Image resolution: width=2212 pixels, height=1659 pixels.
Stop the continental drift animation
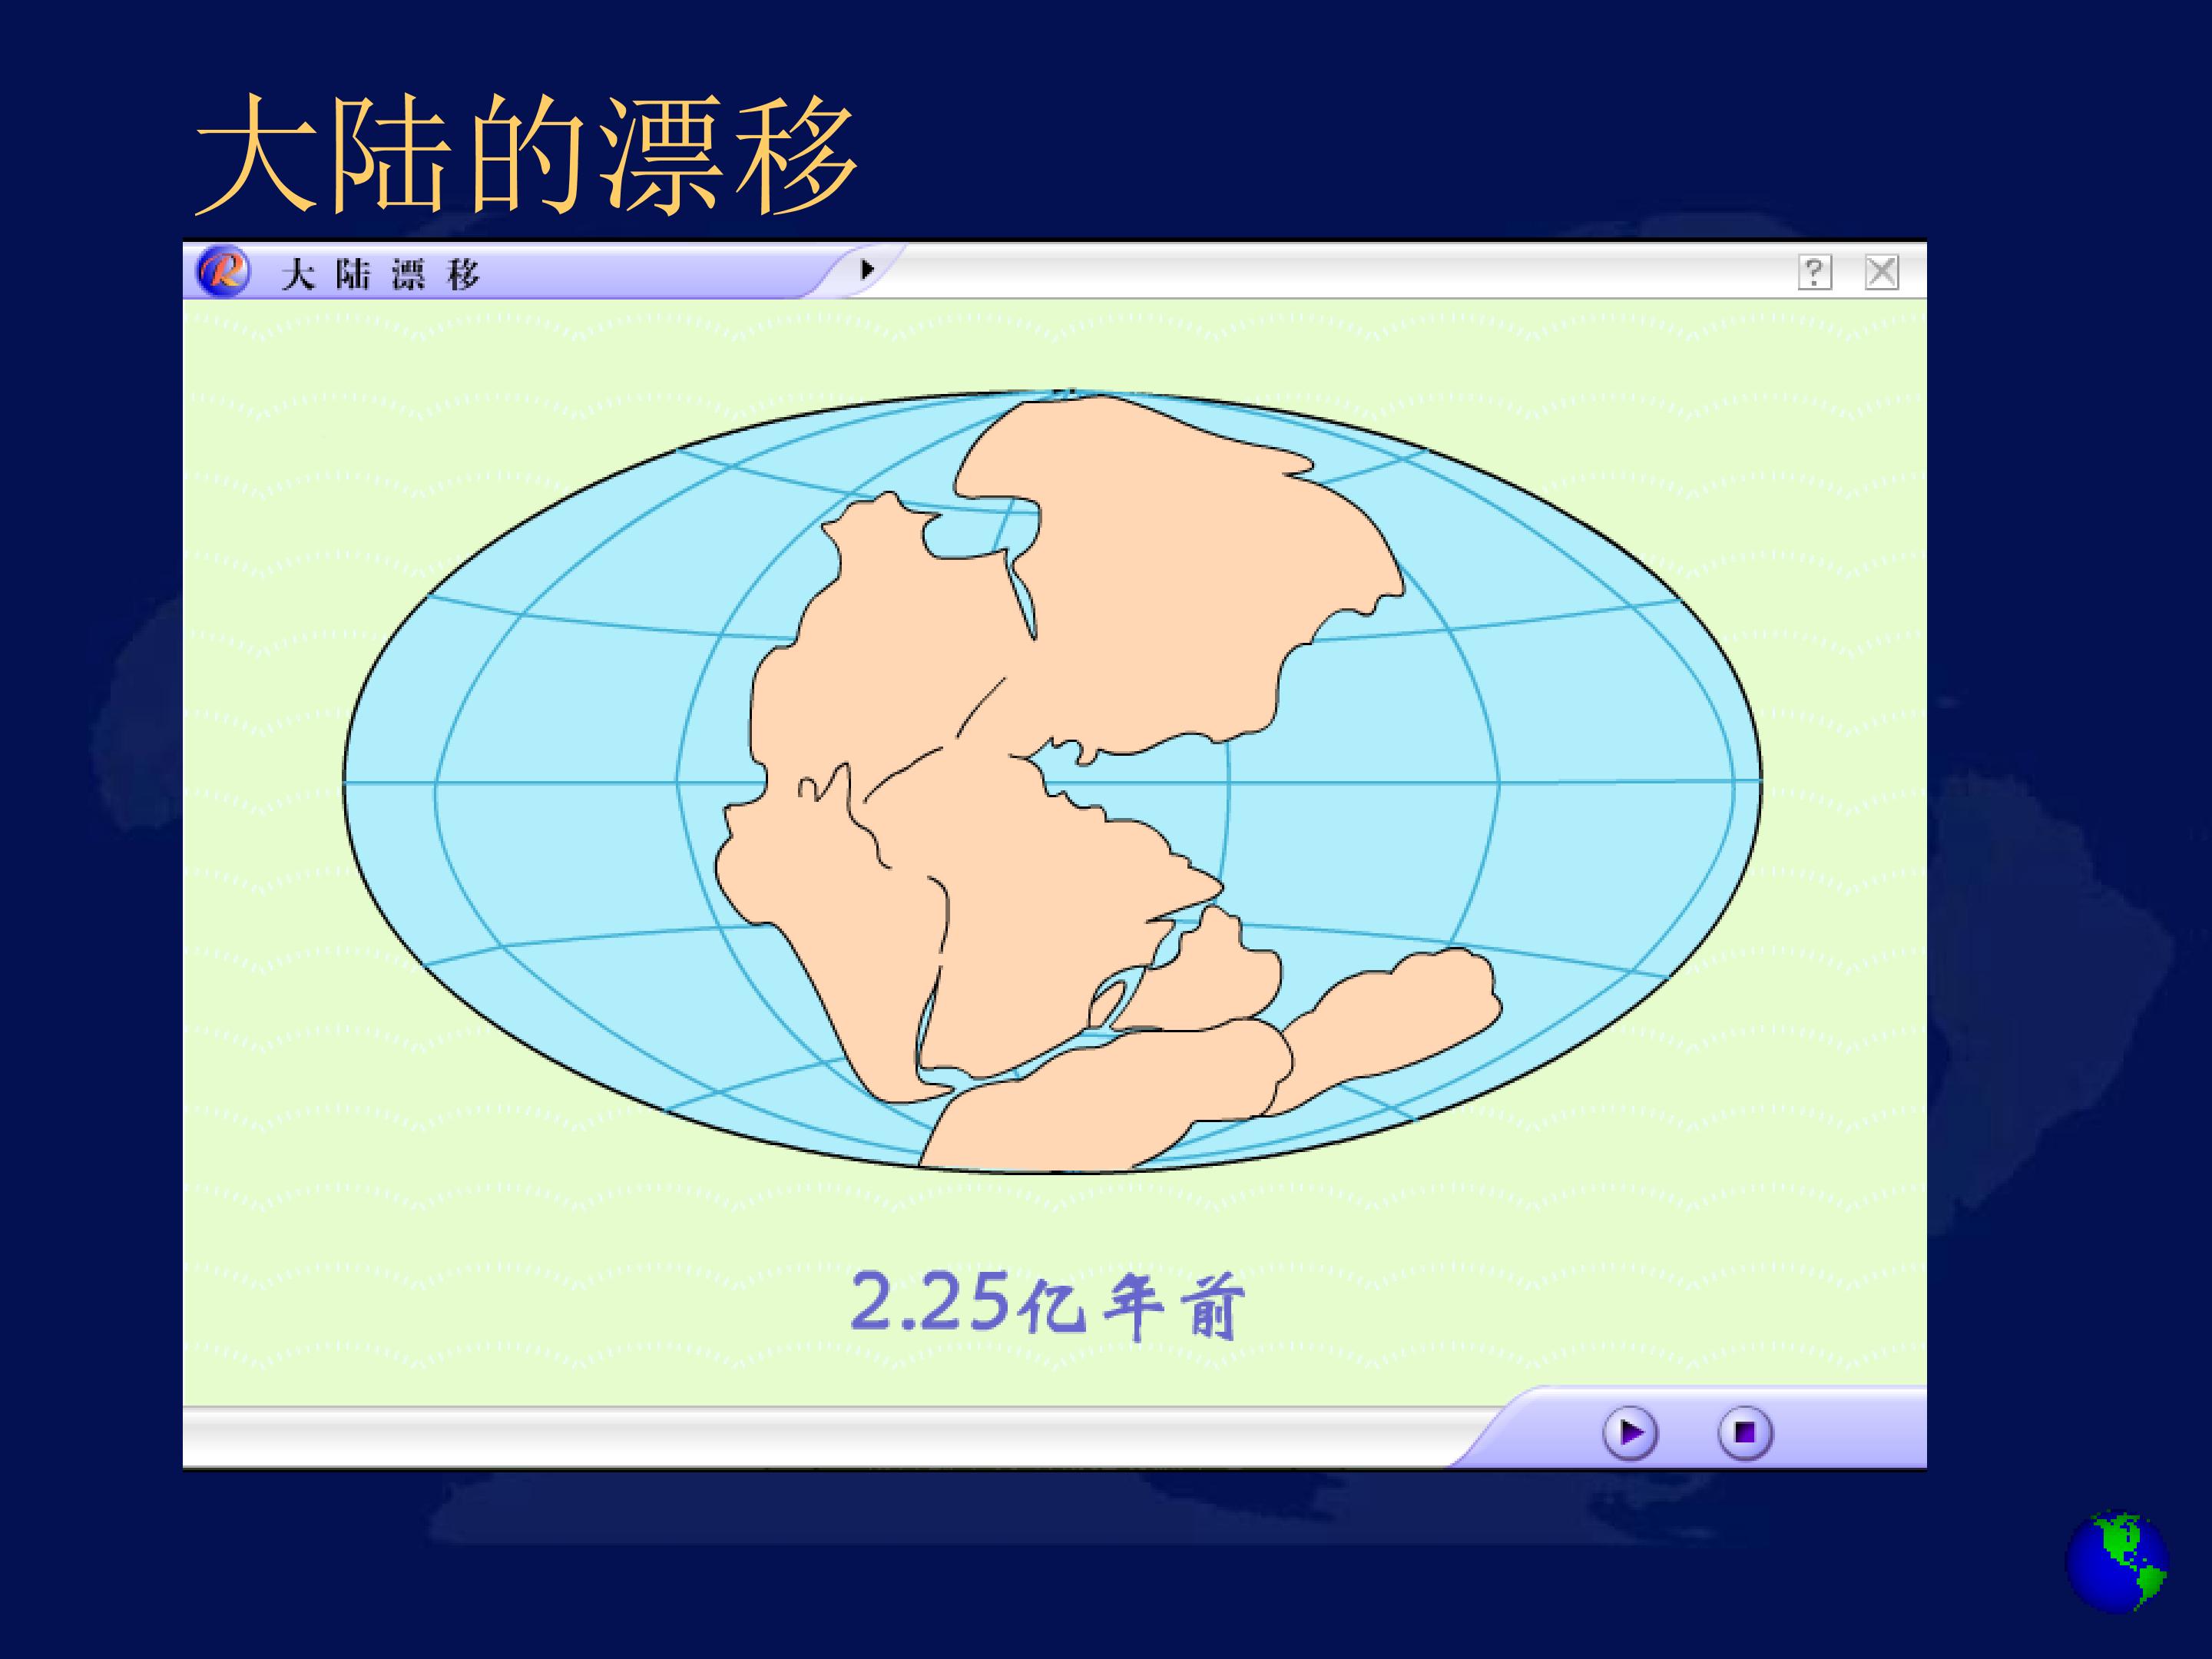coord(1745,1433)
